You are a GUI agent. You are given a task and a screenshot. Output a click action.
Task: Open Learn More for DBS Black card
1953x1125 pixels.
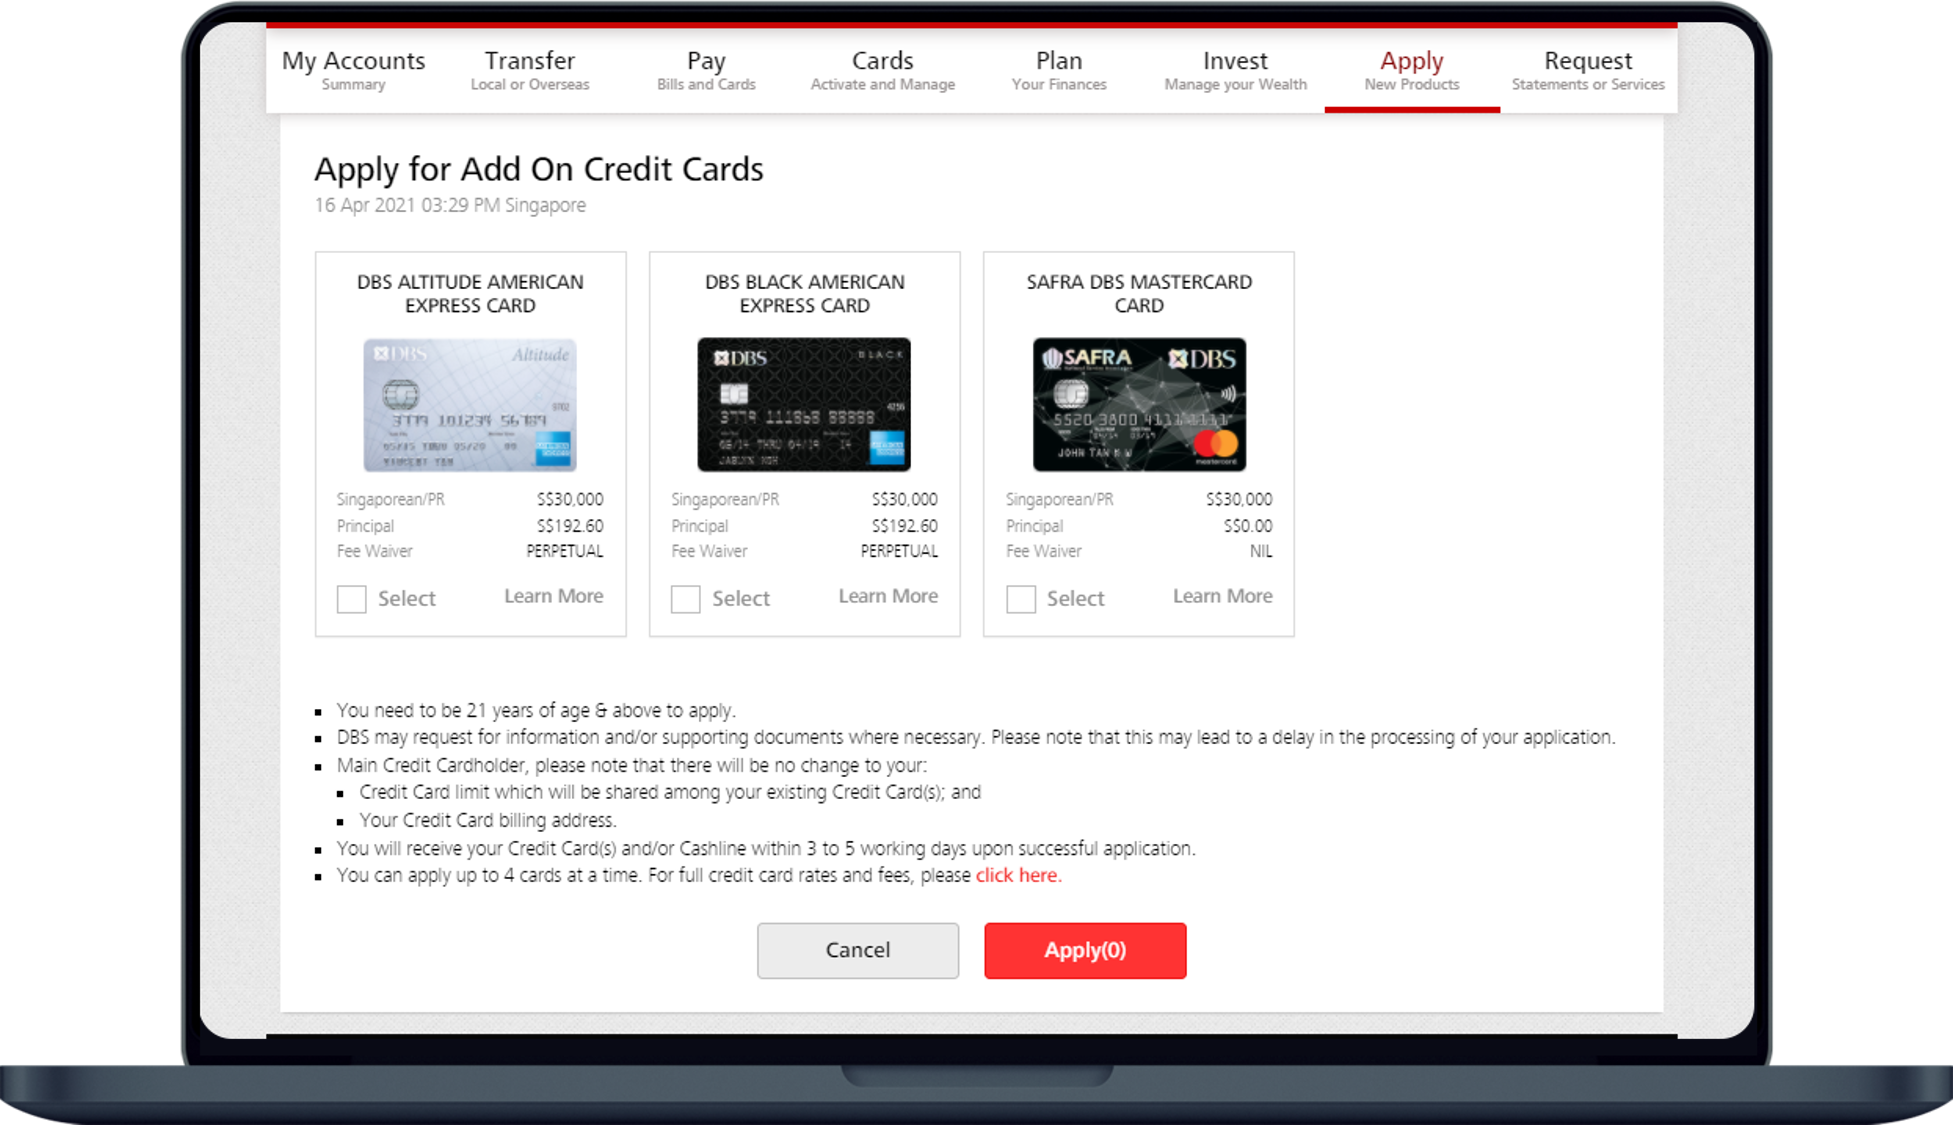tap(888, 596)
